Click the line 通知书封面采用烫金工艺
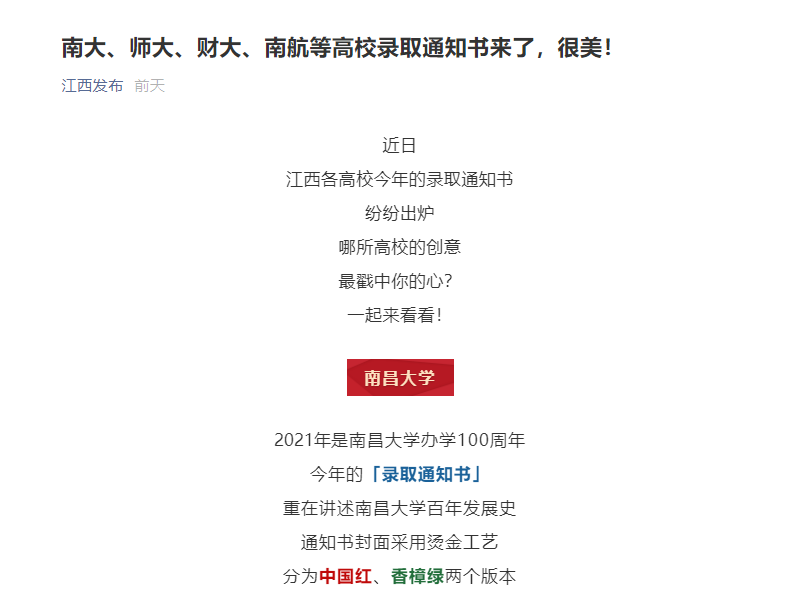Image resolution: width=800 pixels, height=600 pixels. point(400,542)
